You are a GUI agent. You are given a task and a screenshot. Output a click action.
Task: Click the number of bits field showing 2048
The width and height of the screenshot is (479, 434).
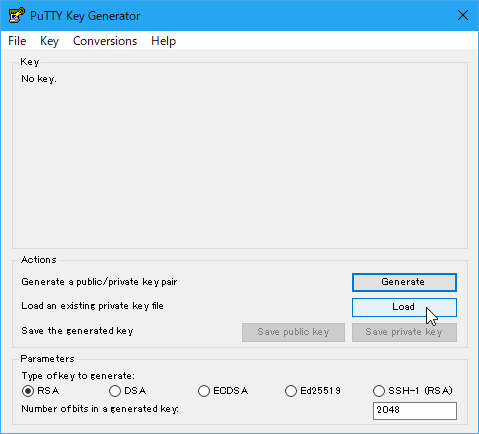pos(415,411)
